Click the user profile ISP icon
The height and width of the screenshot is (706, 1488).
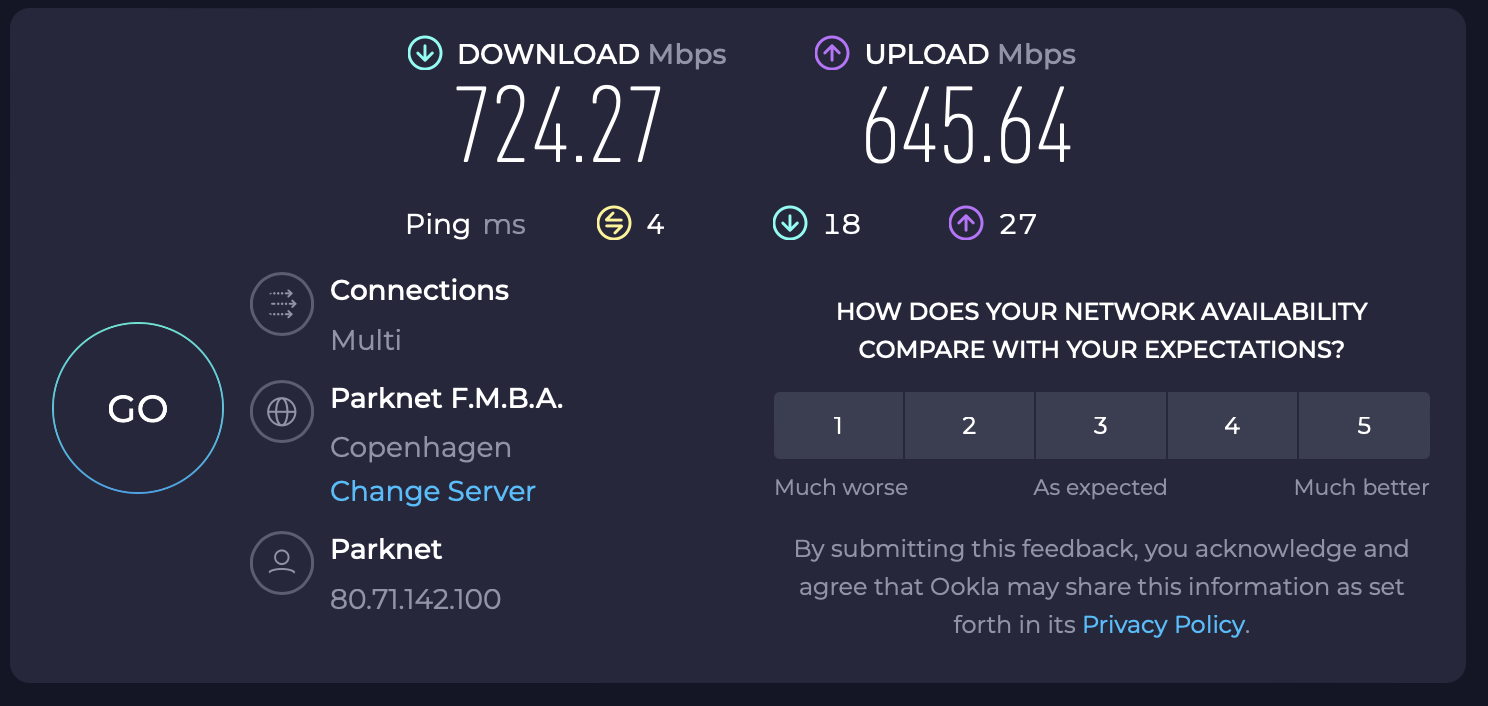tap(282, 562)
